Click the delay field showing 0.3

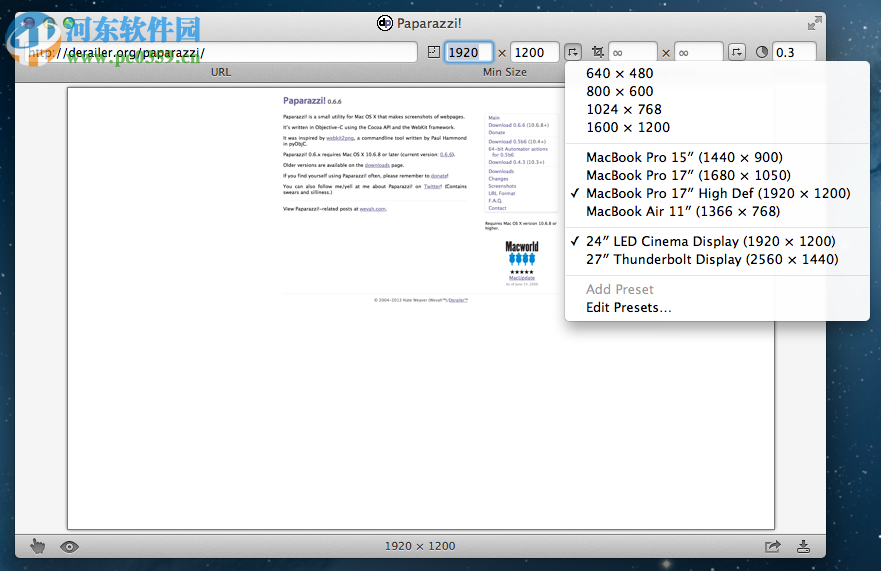794,52
